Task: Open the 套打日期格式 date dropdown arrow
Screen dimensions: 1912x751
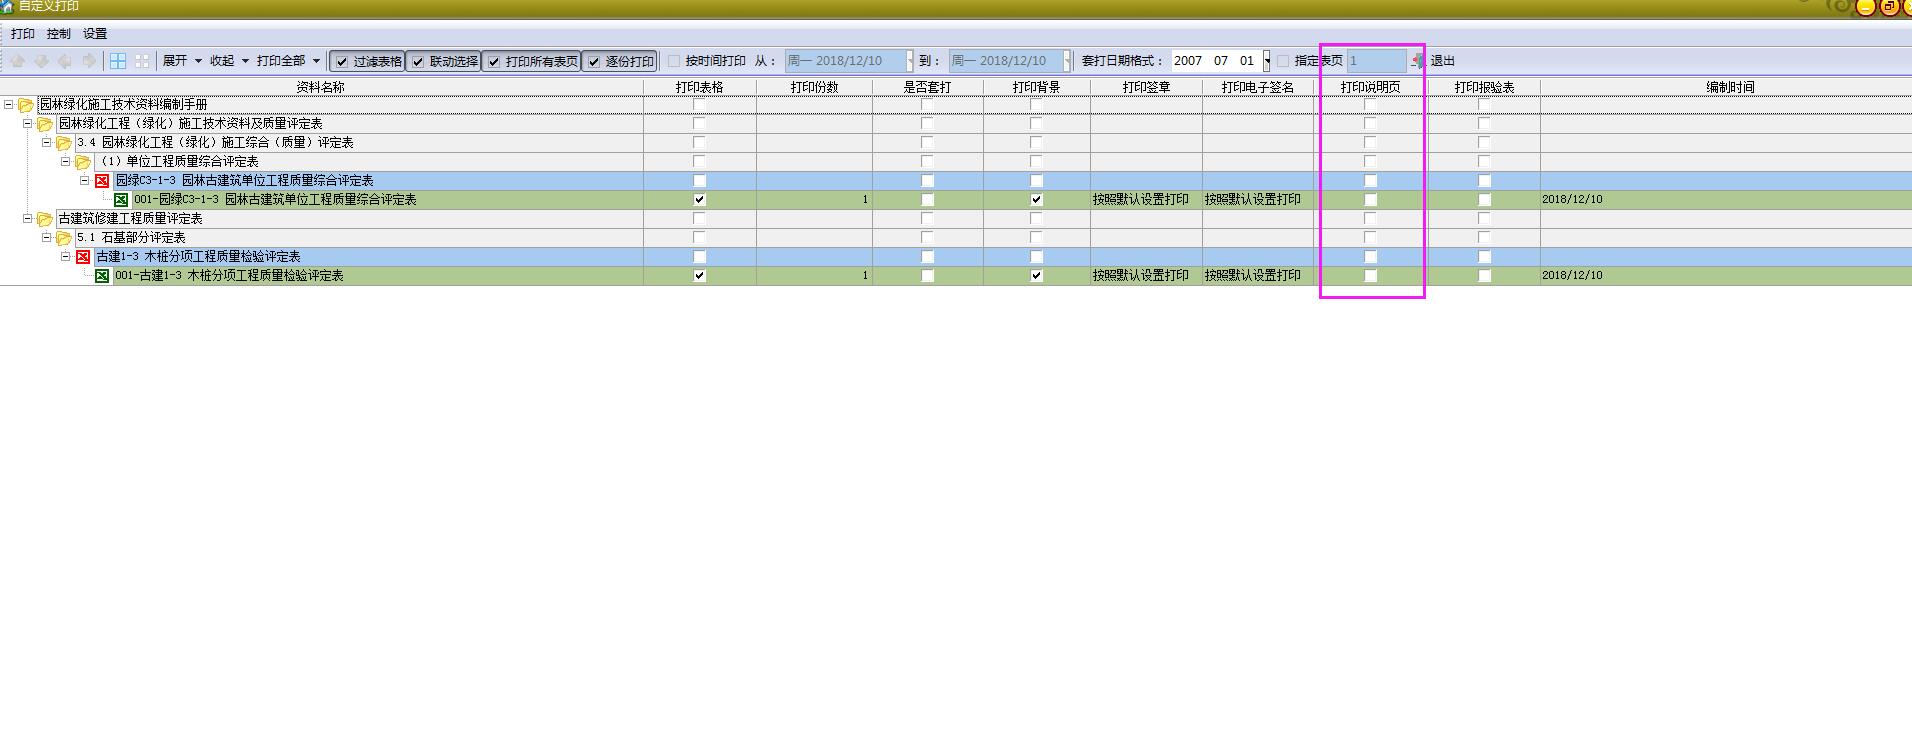Action: pyautogui.click(x=1266, y=61)
